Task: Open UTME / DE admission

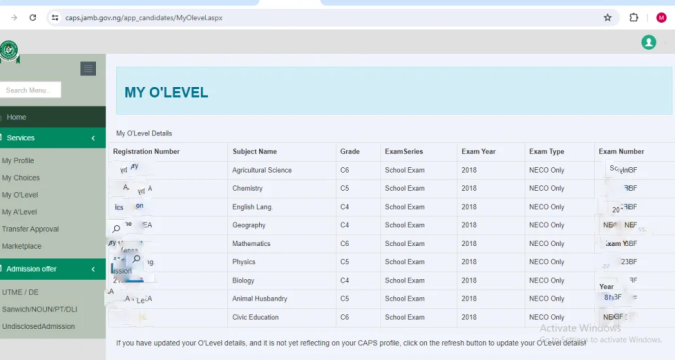Action: pyautogui.click(x=20, y=292)
